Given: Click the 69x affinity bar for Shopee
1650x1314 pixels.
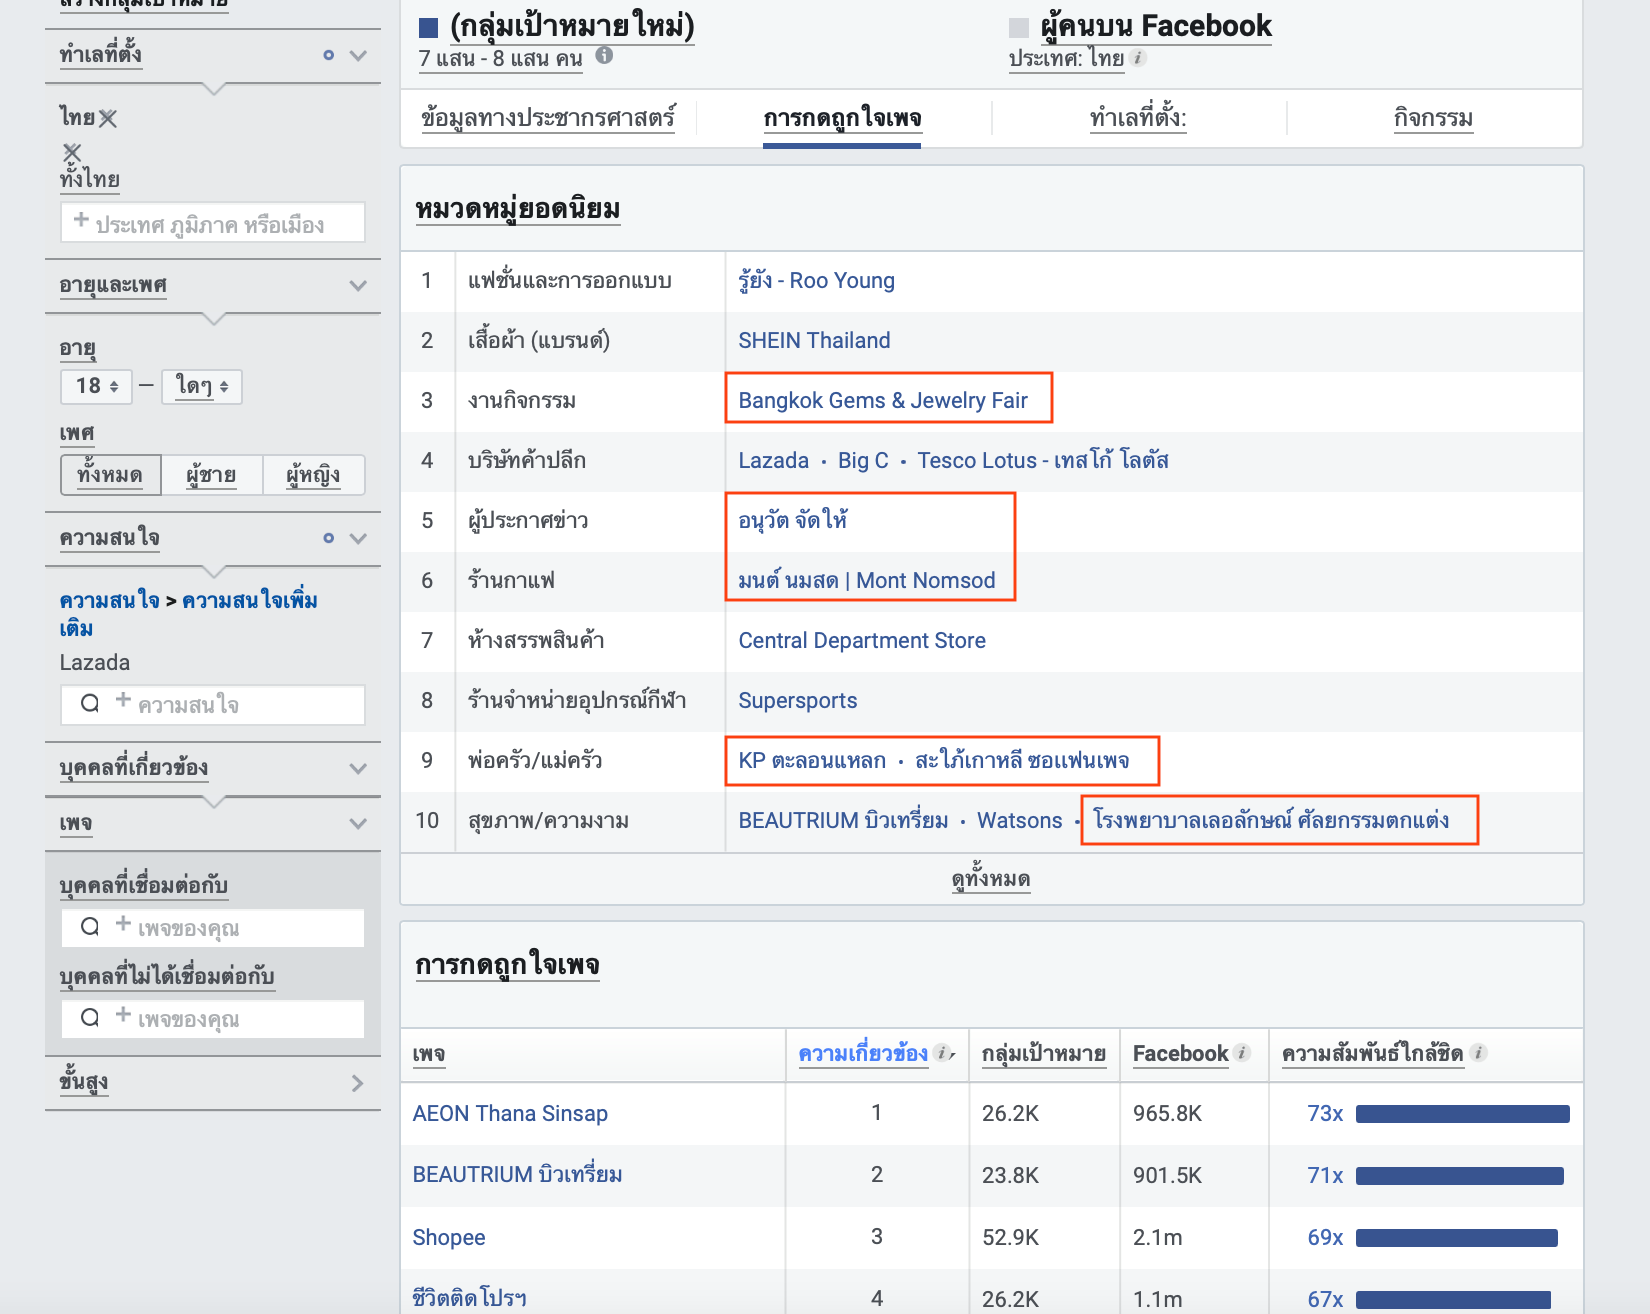Looking at the screenshot, I should pyautogui.click(x=1457, y=1238).
